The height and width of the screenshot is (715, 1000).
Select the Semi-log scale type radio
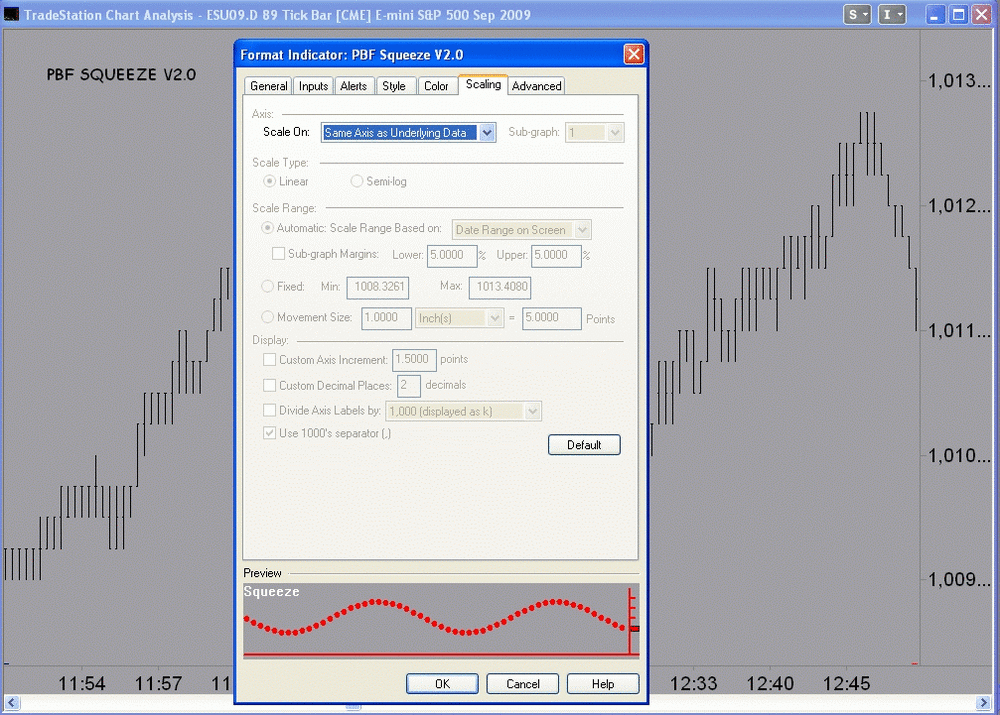pos(357,182)
